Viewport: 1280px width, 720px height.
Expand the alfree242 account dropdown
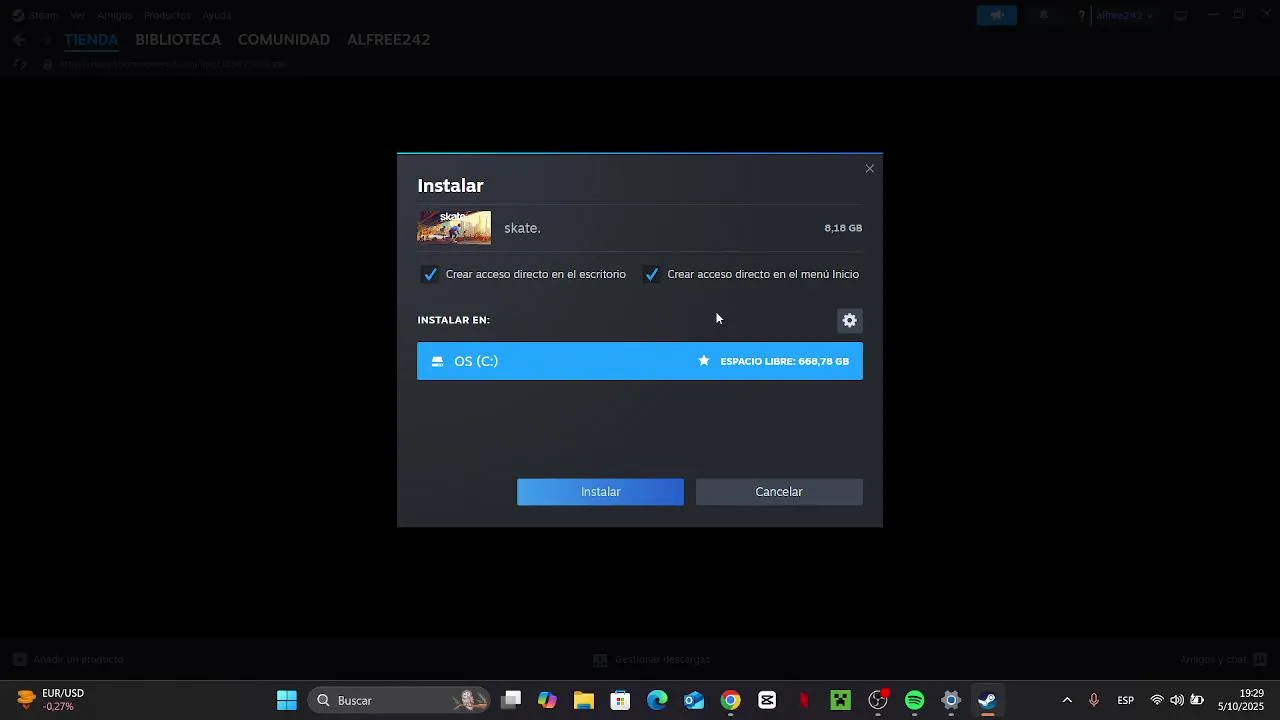[1123, 15]
